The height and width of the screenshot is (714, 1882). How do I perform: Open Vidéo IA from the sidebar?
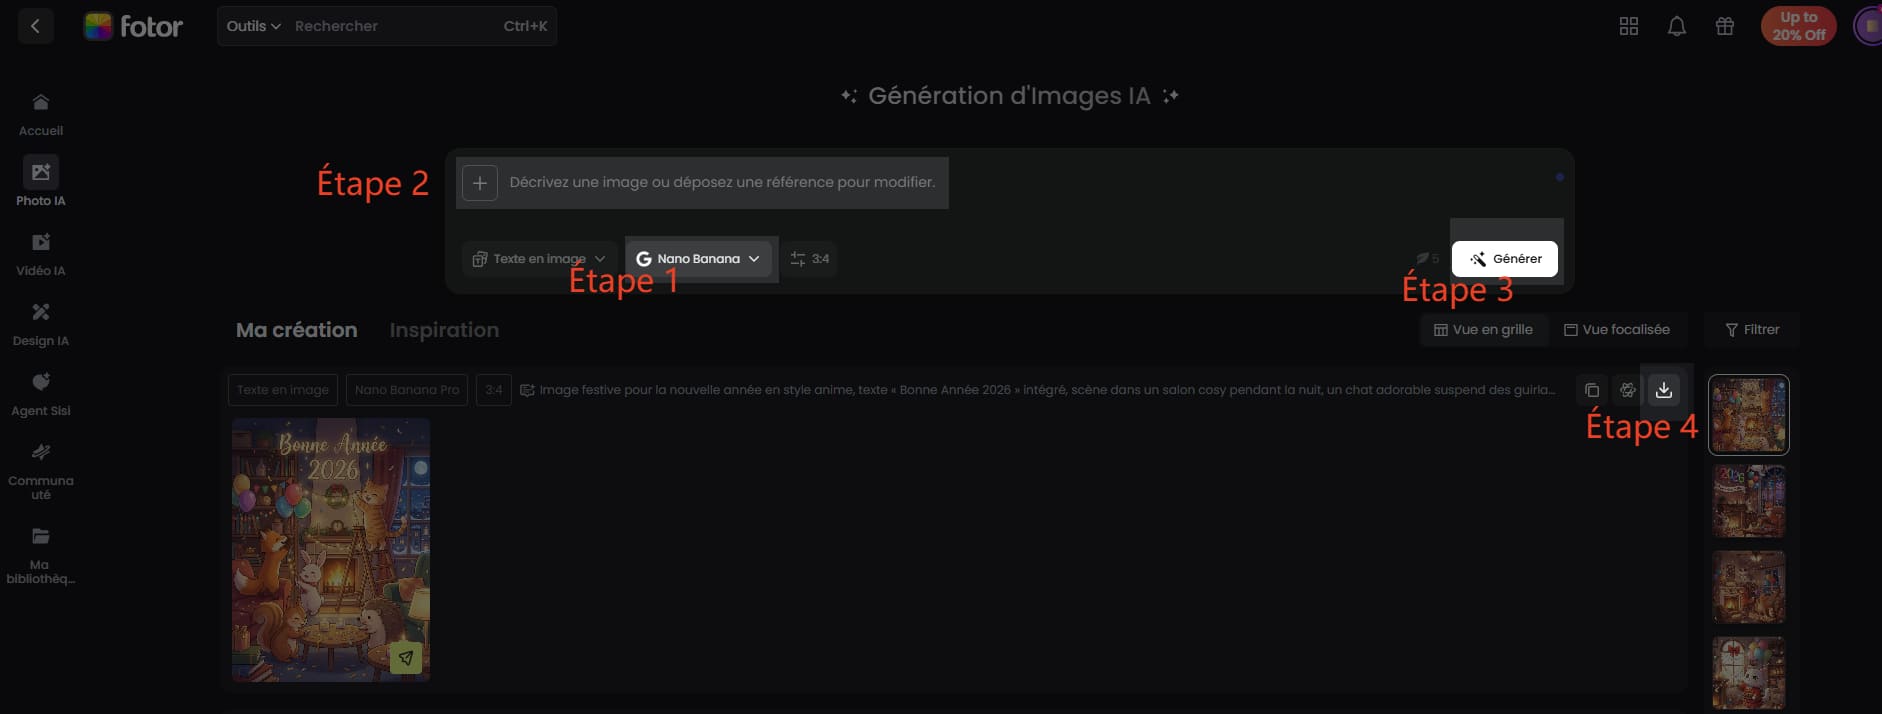pyautogui.click(x=41, y=255)
